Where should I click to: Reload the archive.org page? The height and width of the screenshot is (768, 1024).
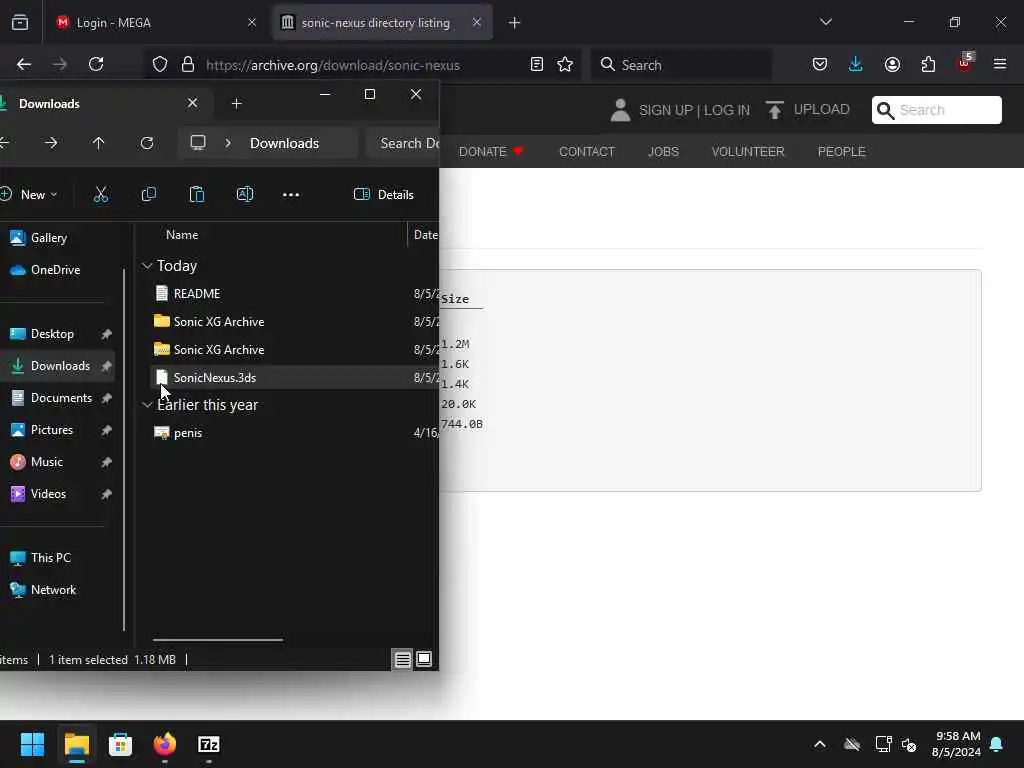(x=96, y=64)
